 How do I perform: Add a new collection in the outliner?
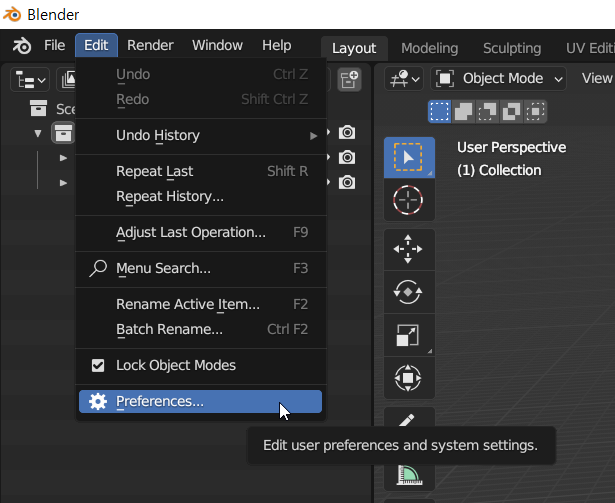click(x=349, y=79)
